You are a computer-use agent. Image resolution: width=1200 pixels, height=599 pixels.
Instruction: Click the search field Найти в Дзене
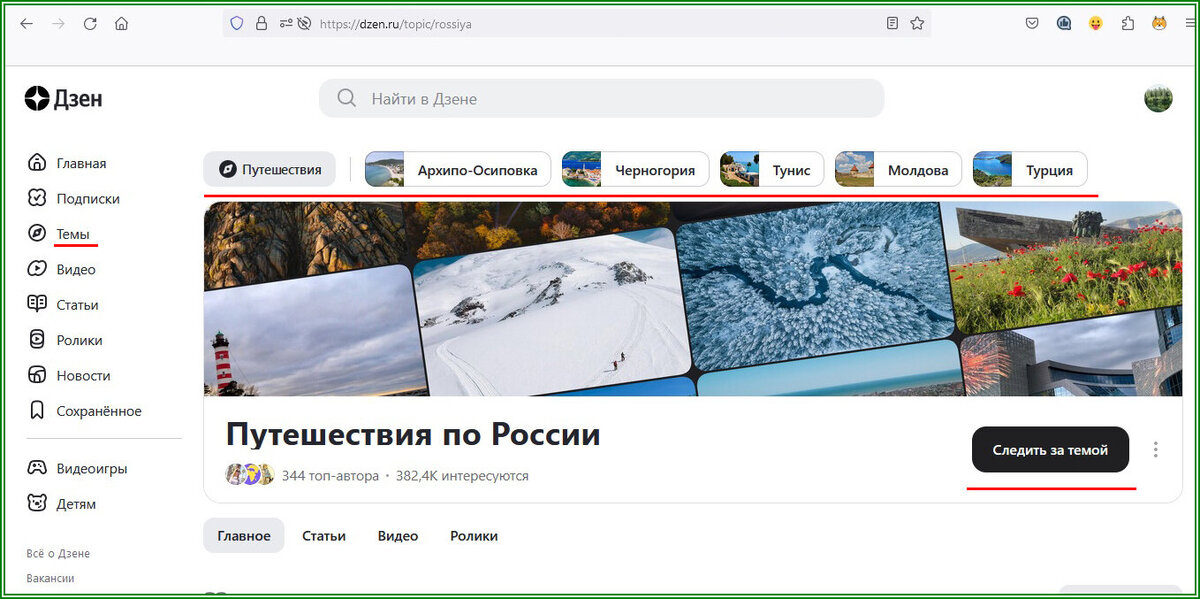pyautogui.click(x=600, y=98)
